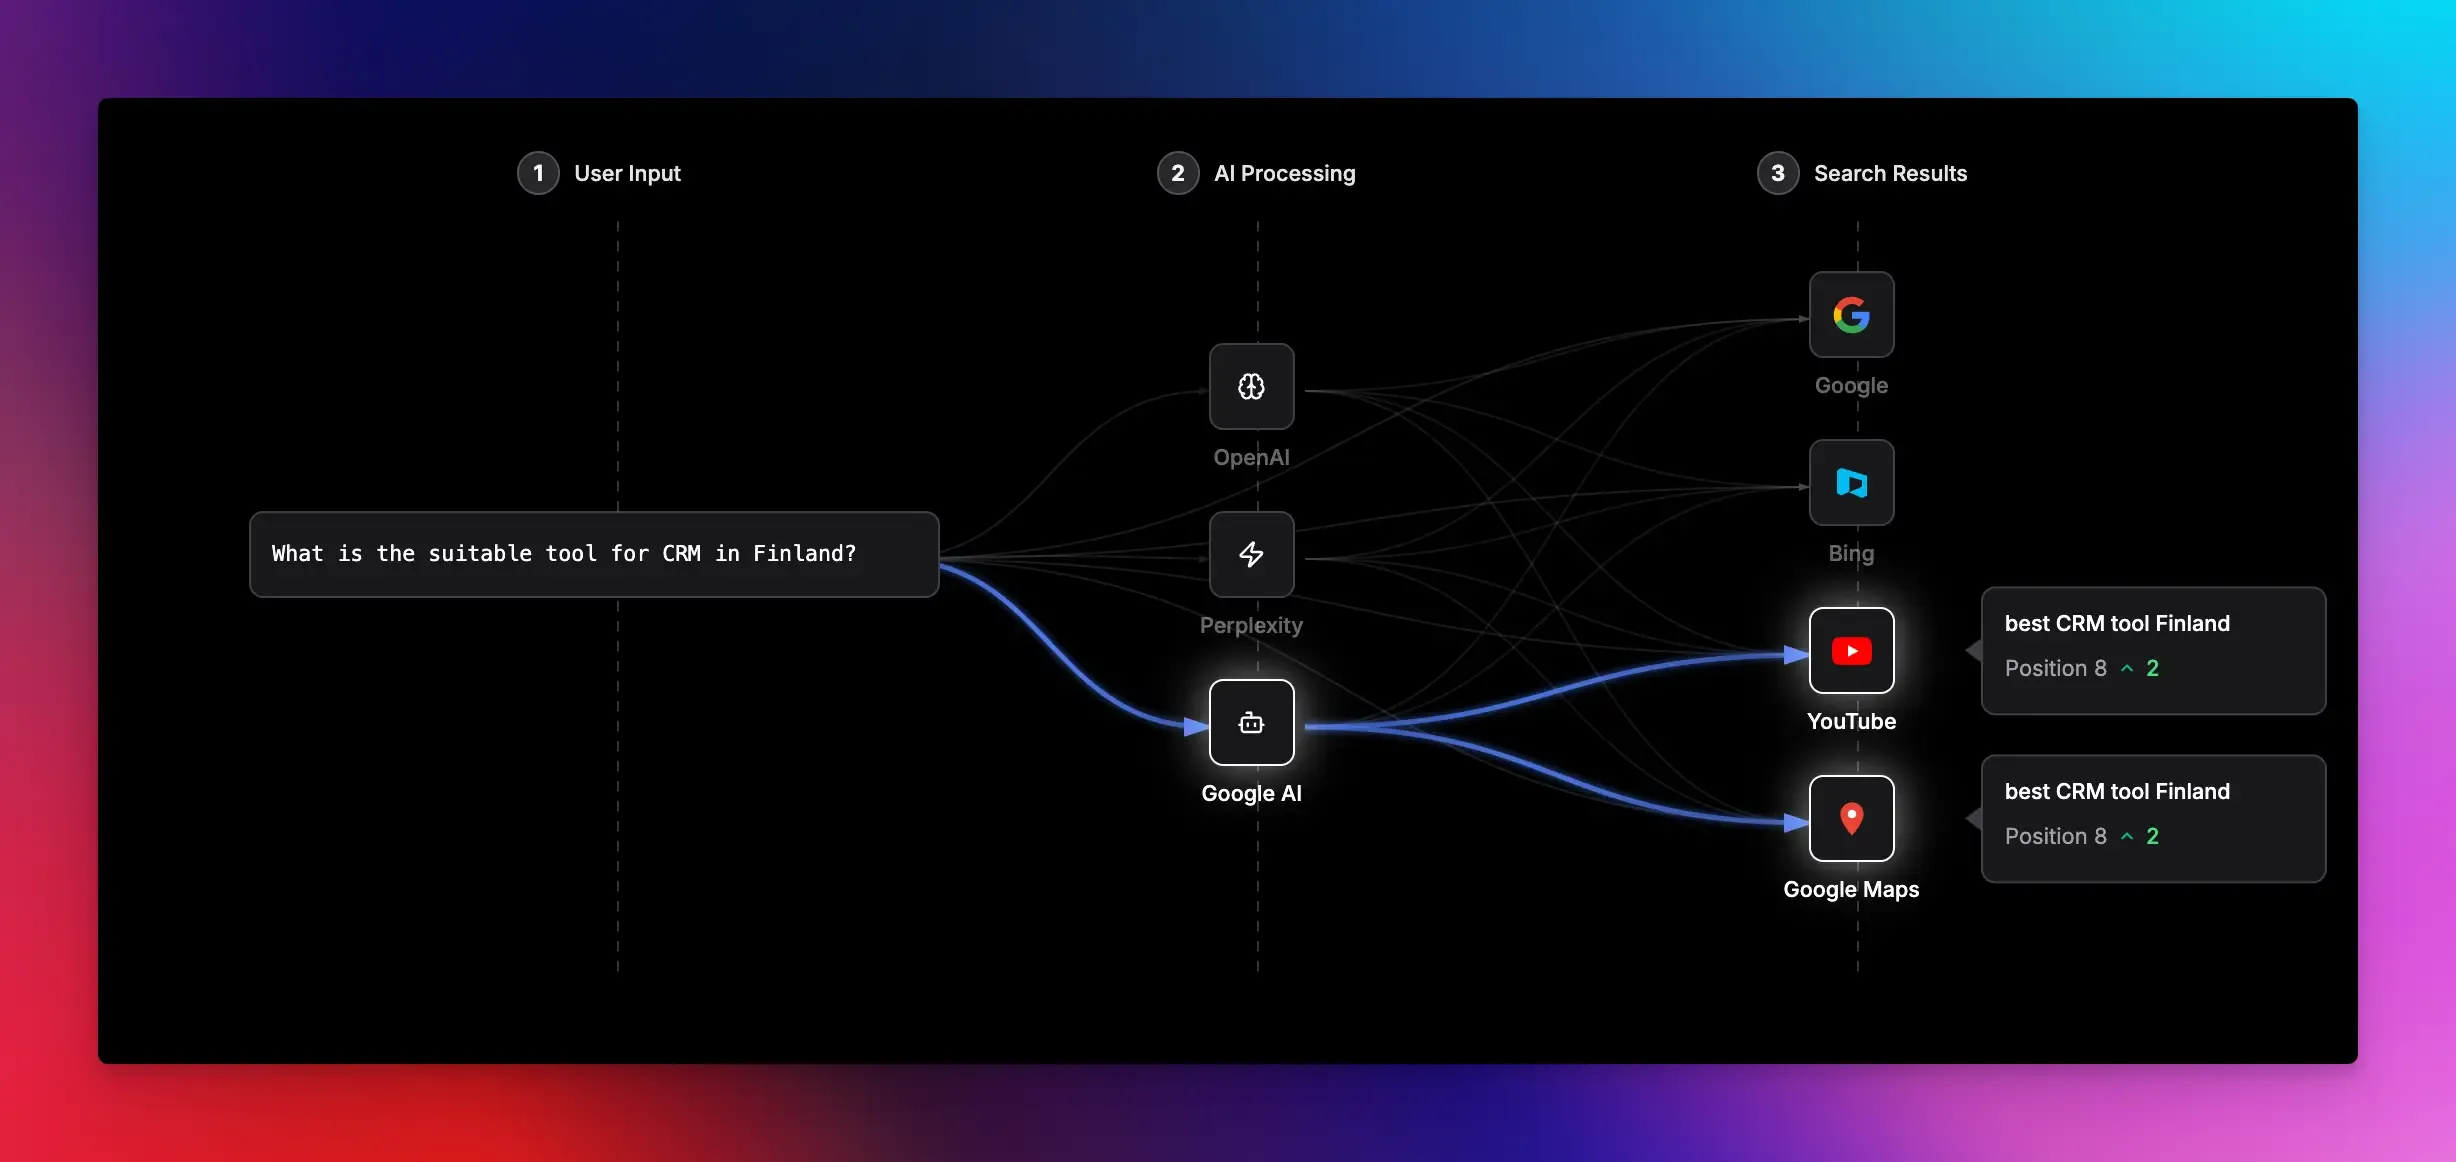The height and width of the screenshot is (1162, 2456).
Task: Select the Perplexity lightning bolt node
Action: click(x=1251, y=555)
